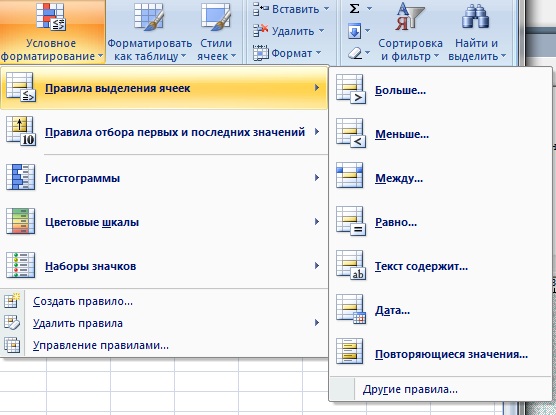Click the Формат button label

tap(291, 53)
